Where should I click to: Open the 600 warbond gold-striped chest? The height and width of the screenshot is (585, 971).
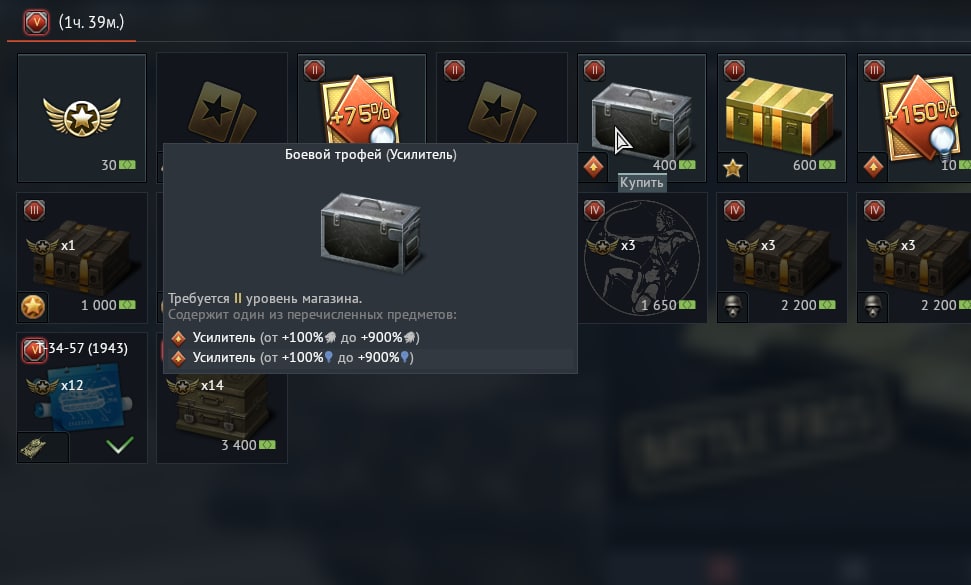pyautogui.click(x=782, y=118)
